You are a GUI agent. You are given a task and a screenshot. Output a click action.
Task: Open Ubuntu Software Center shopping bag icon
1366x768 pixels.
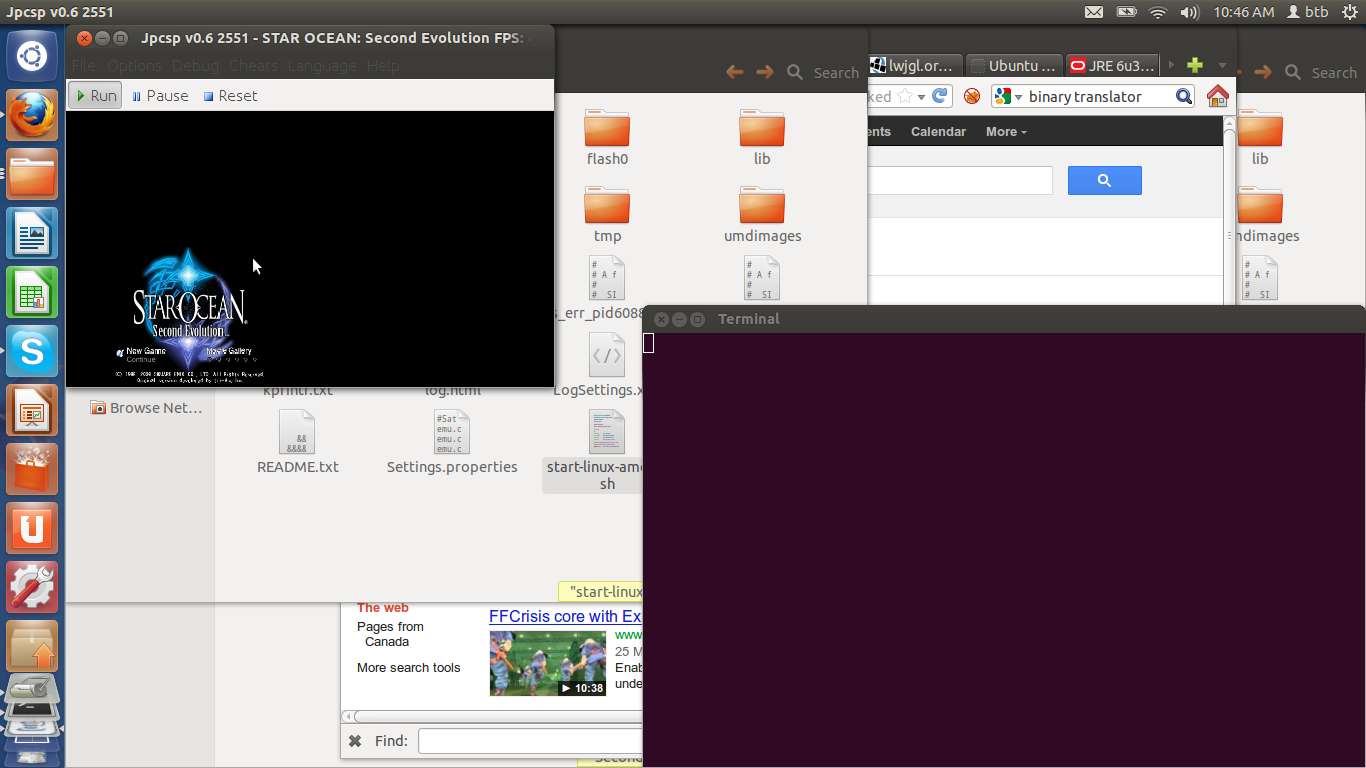tap(32, 469)
